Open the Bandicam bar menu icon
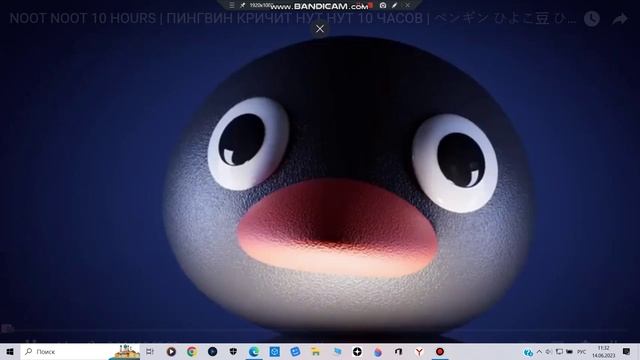The width and height of the screenshot is (640, 360). point(232,5)
